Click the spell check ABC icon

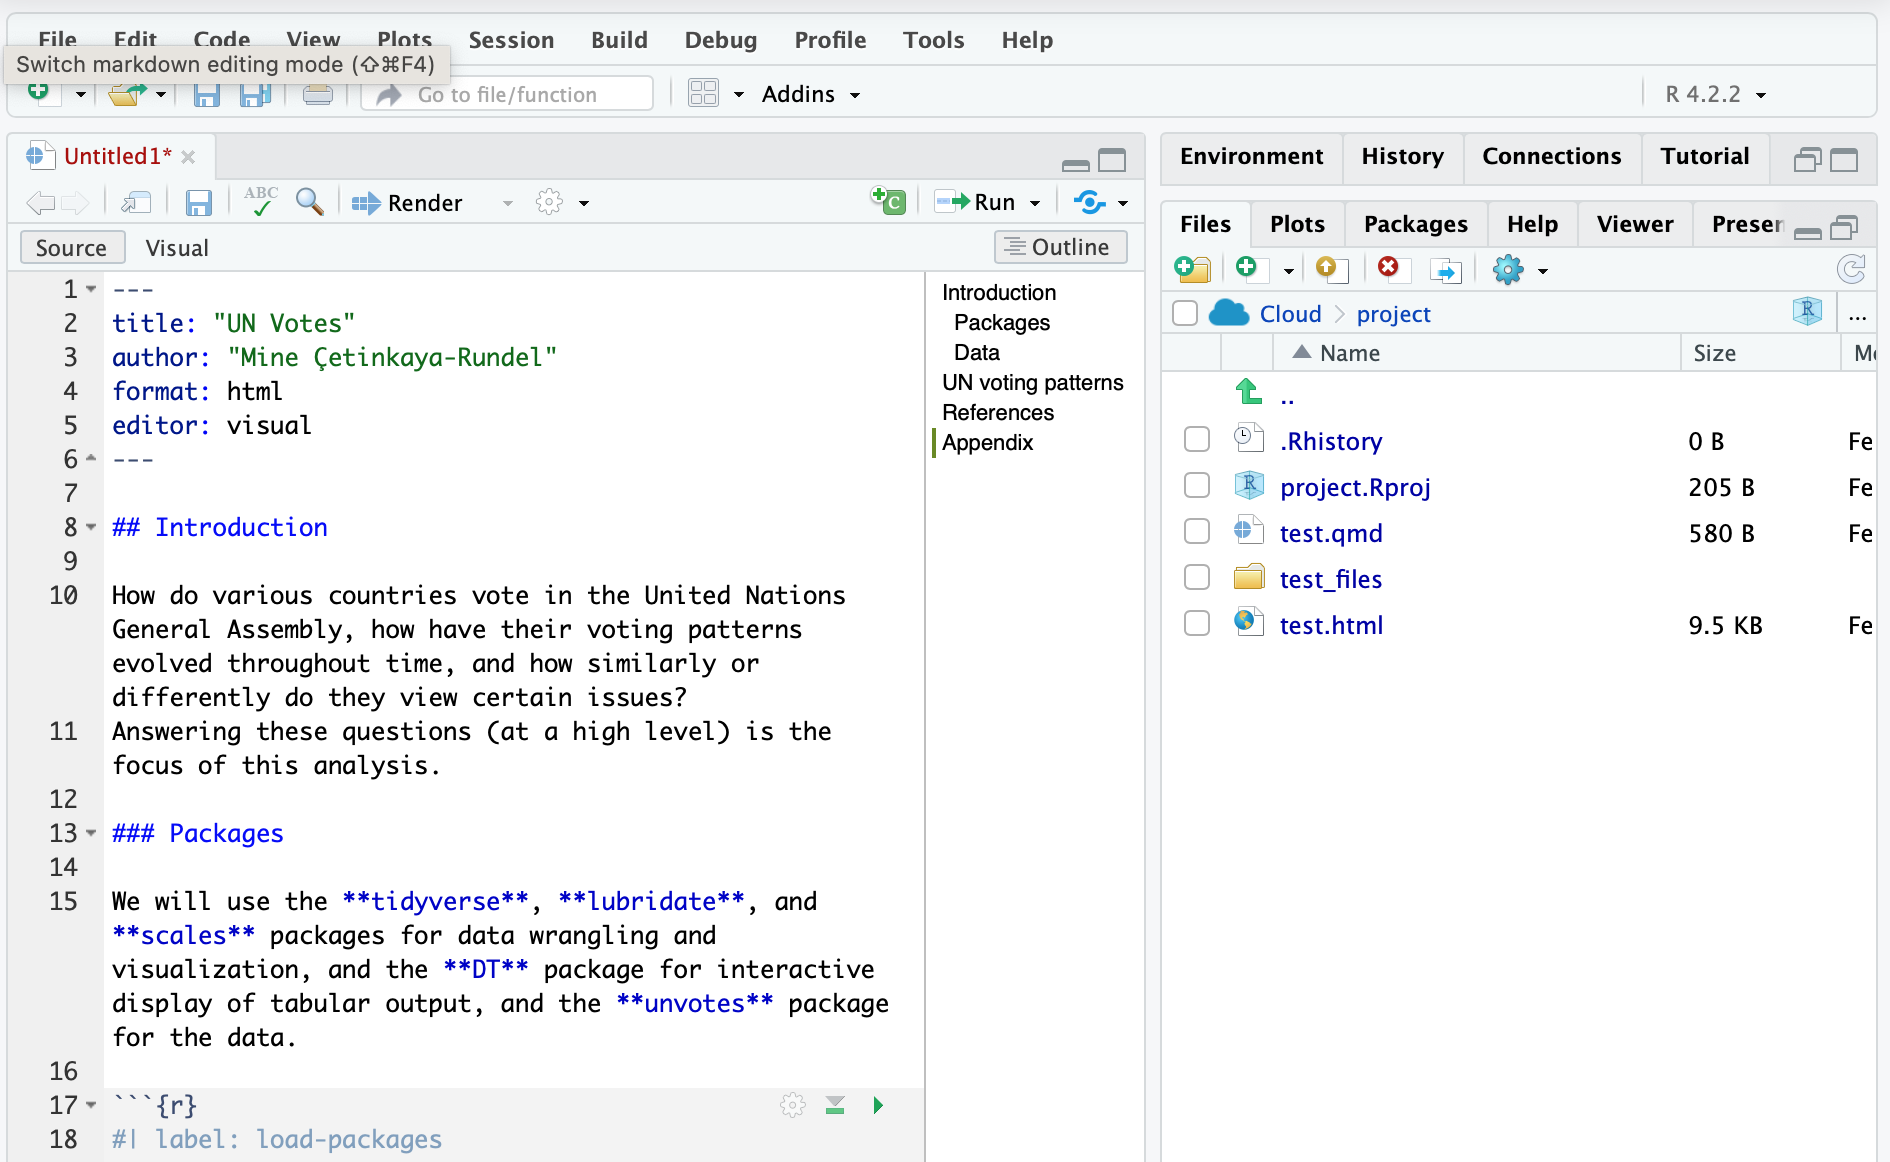click(261, 202)
